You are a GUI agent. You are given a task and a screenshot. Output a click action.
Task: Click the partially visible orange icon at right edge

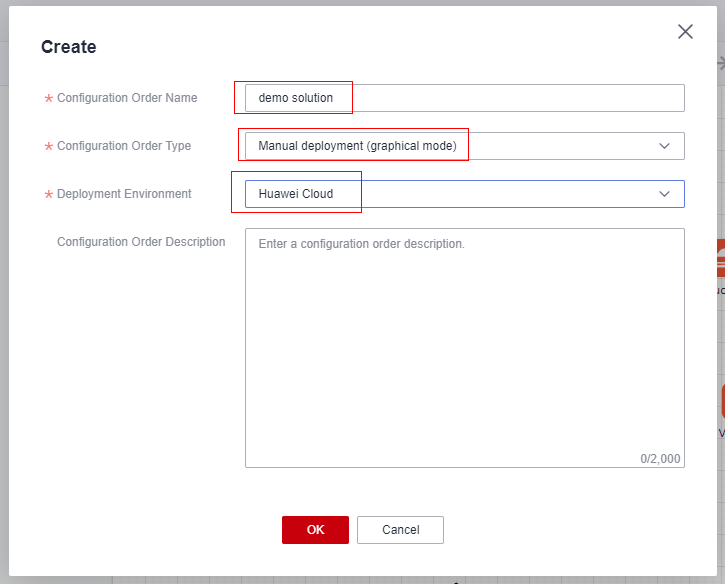pos(721,258)
